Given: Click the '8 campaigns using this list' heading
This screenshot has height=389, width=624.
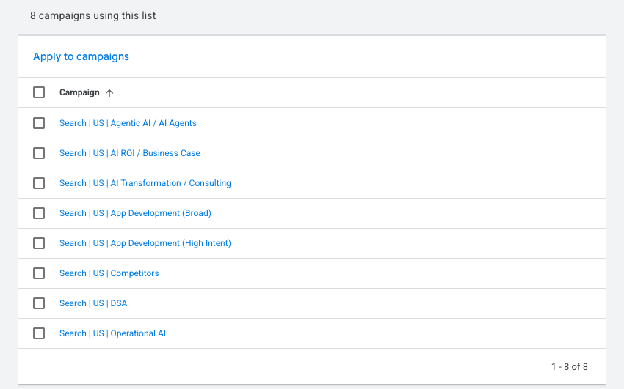Looking at the screenshot, I should (93, 16).
